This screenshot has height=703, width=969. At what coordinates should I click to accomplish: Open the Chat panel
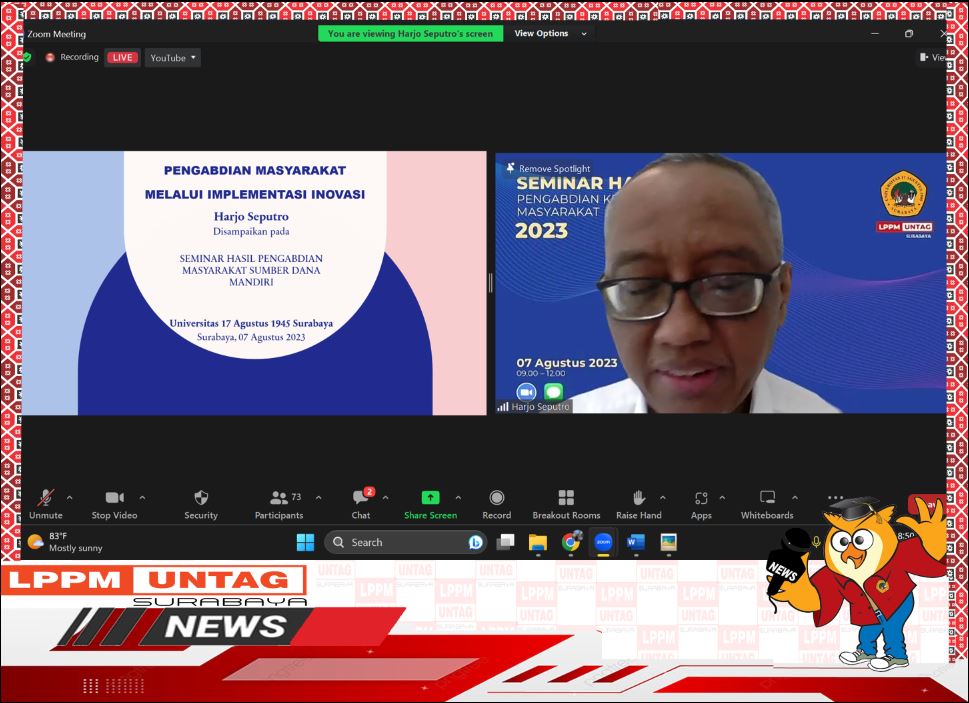pos(362,504)
